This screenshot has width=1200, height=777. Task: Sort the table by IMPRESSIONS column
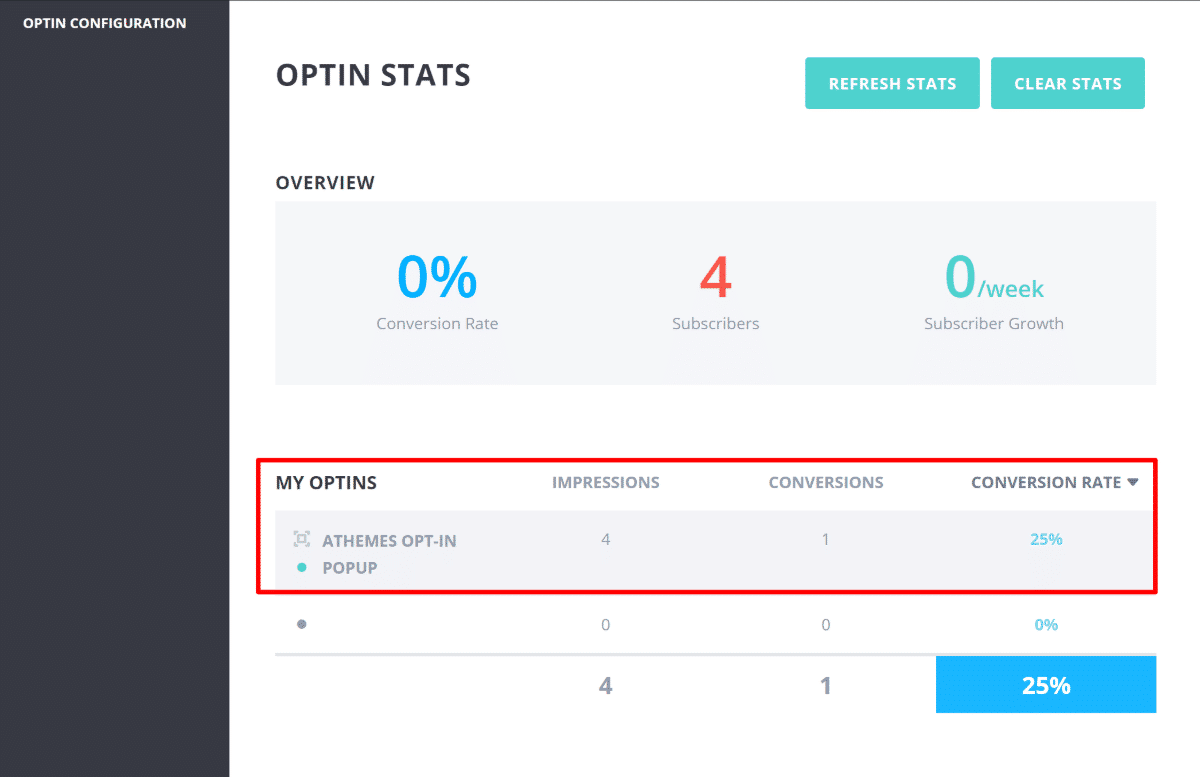[605, 482]
